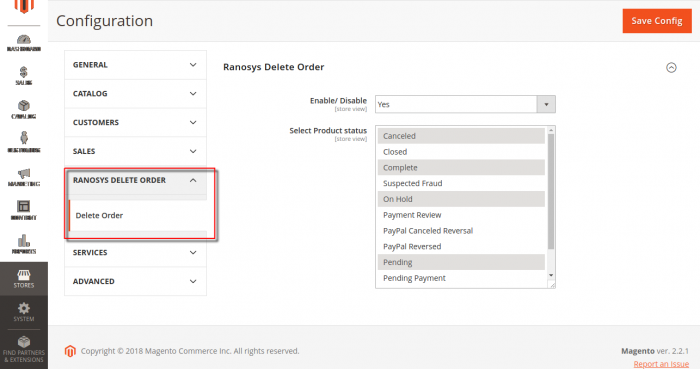
Task: Expand the ADVANCED configuration tab
Action: click(x=135, y=282)
